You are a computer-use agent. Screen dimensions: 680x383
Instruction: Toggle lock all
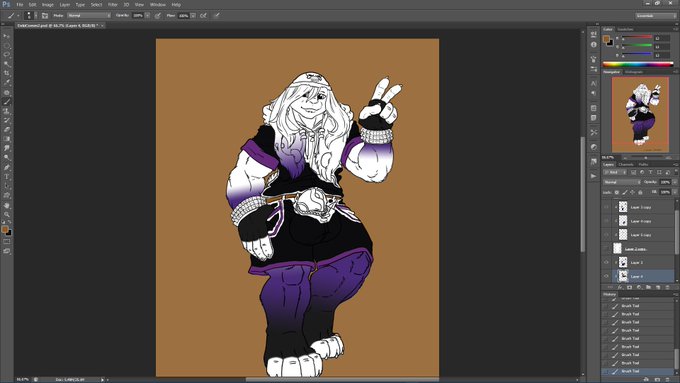[x=640, y=192]
